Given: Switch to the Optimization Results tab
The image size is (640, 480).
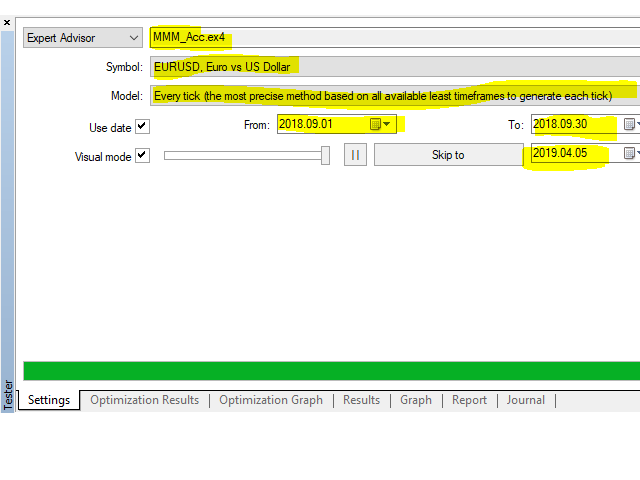Looking at the screenshot, I should (x=144, y=400).
